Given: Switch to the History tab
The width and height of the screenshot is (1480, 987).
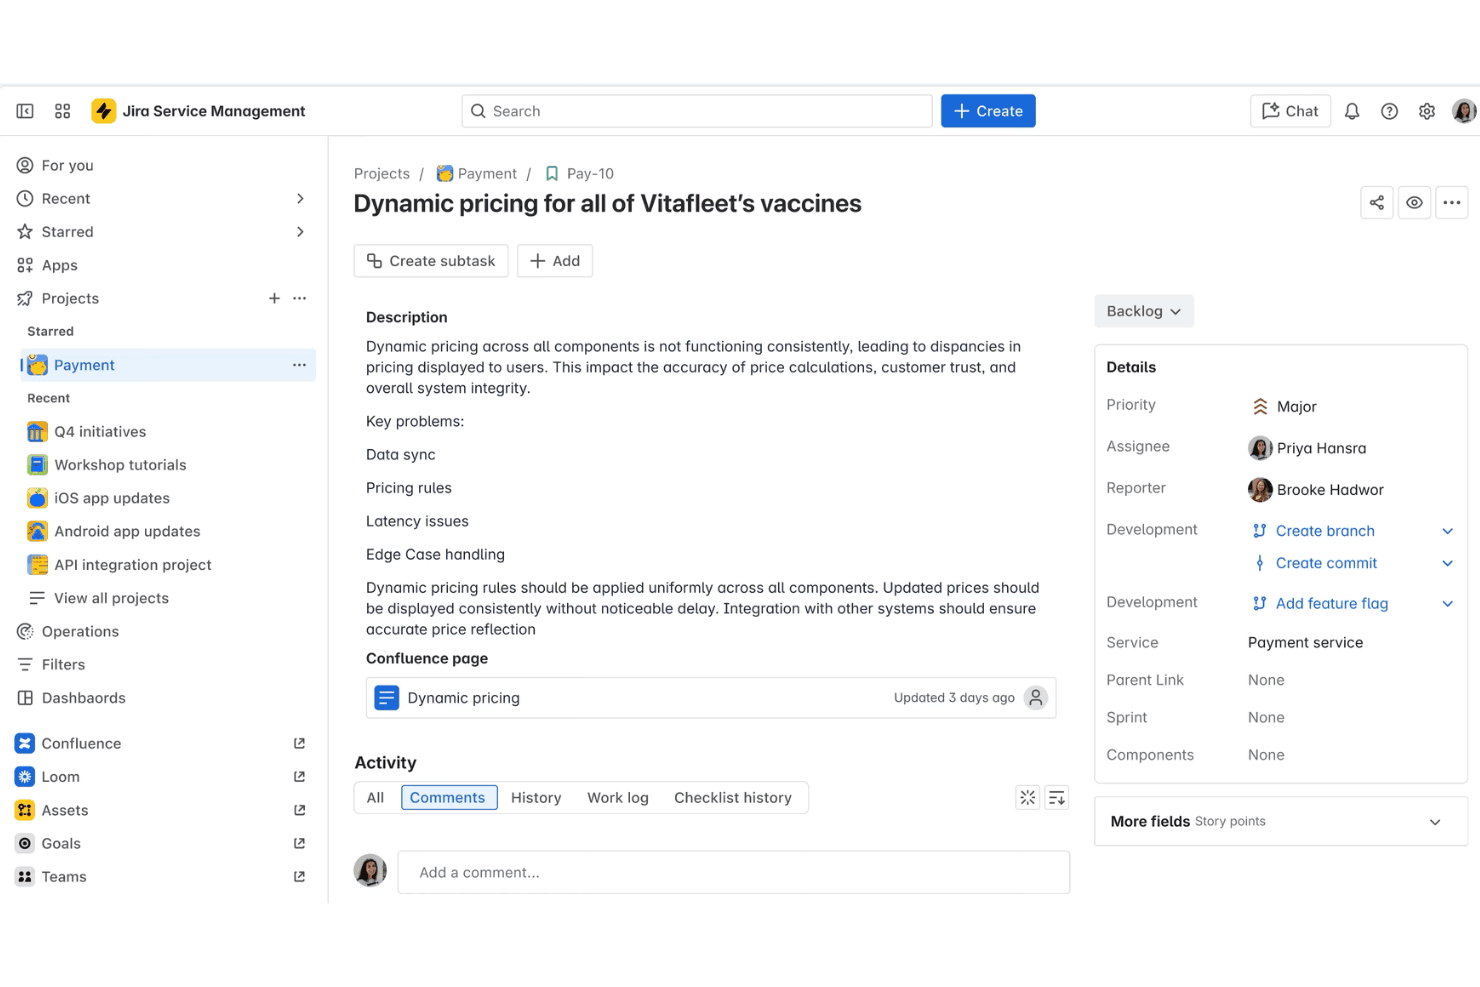Looking at the screenshot, I should [x=536, y=797].
